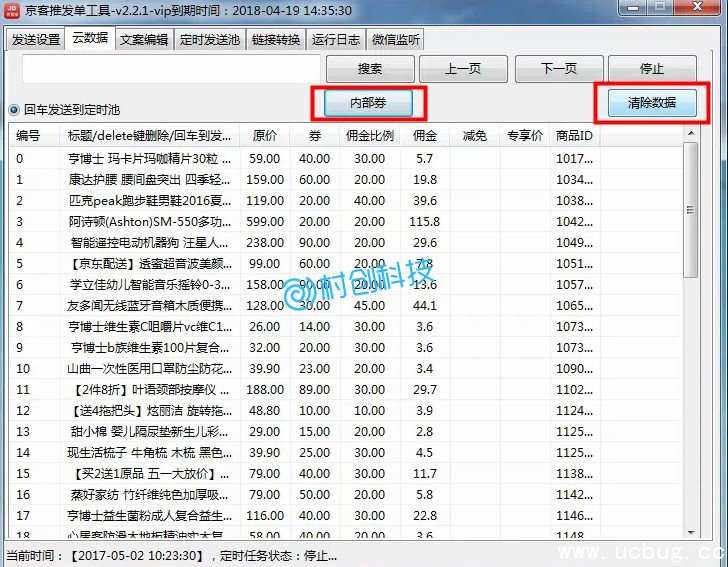This screenshot has width=728, height=567.
Task: Switch to the 云数据 tab
Action: 90,38
